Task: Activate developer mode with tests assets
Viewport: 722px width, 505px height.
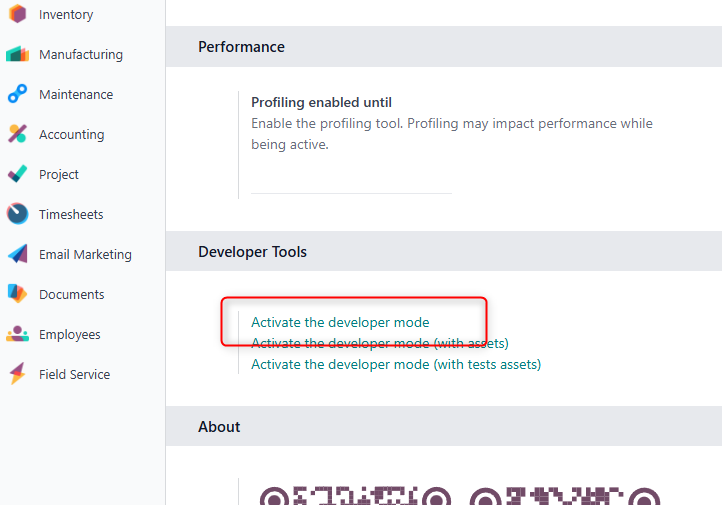Action: (x=396, y=365)
